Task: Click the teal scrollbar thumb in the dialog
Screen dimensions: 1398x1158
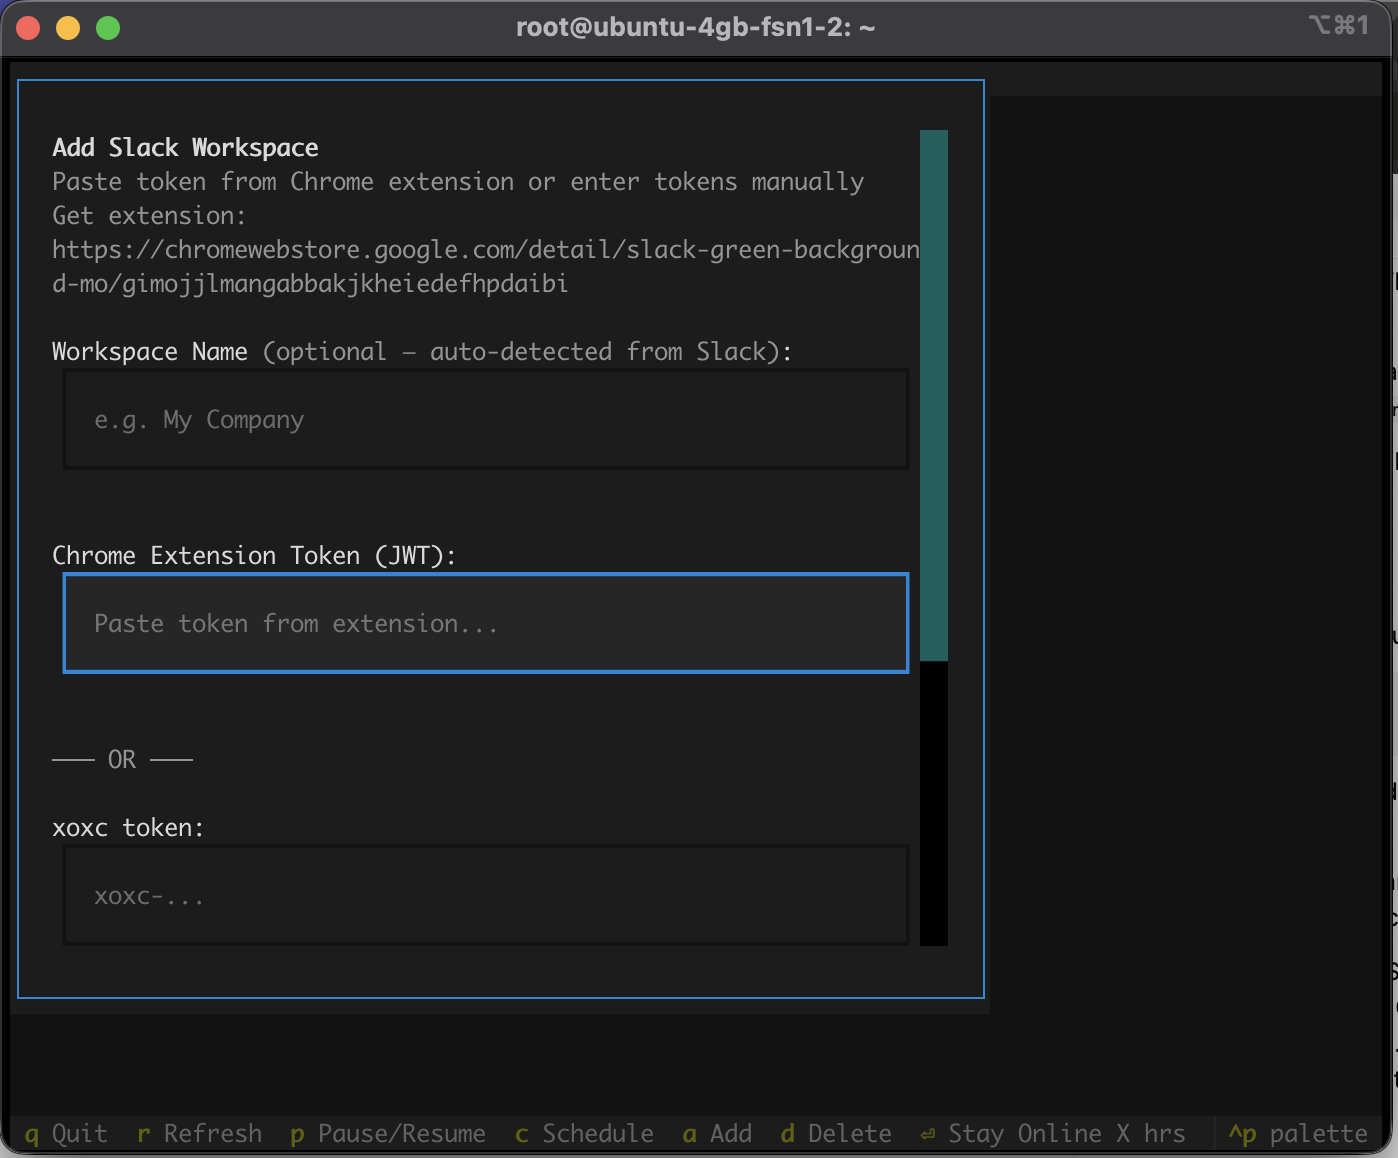Action: click(934, 395)
